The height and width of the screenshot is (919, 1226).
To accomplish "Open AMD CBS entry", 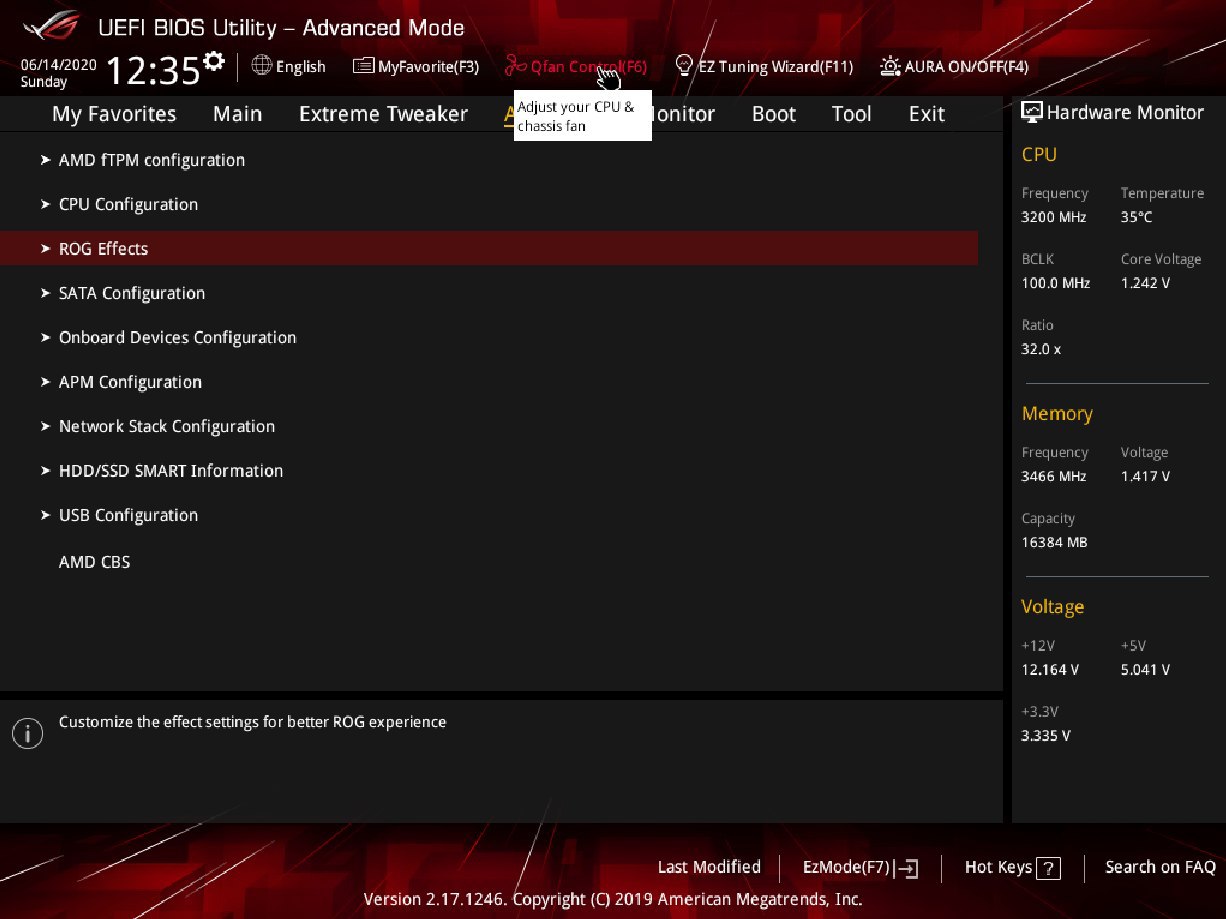I will coord(95,562).
